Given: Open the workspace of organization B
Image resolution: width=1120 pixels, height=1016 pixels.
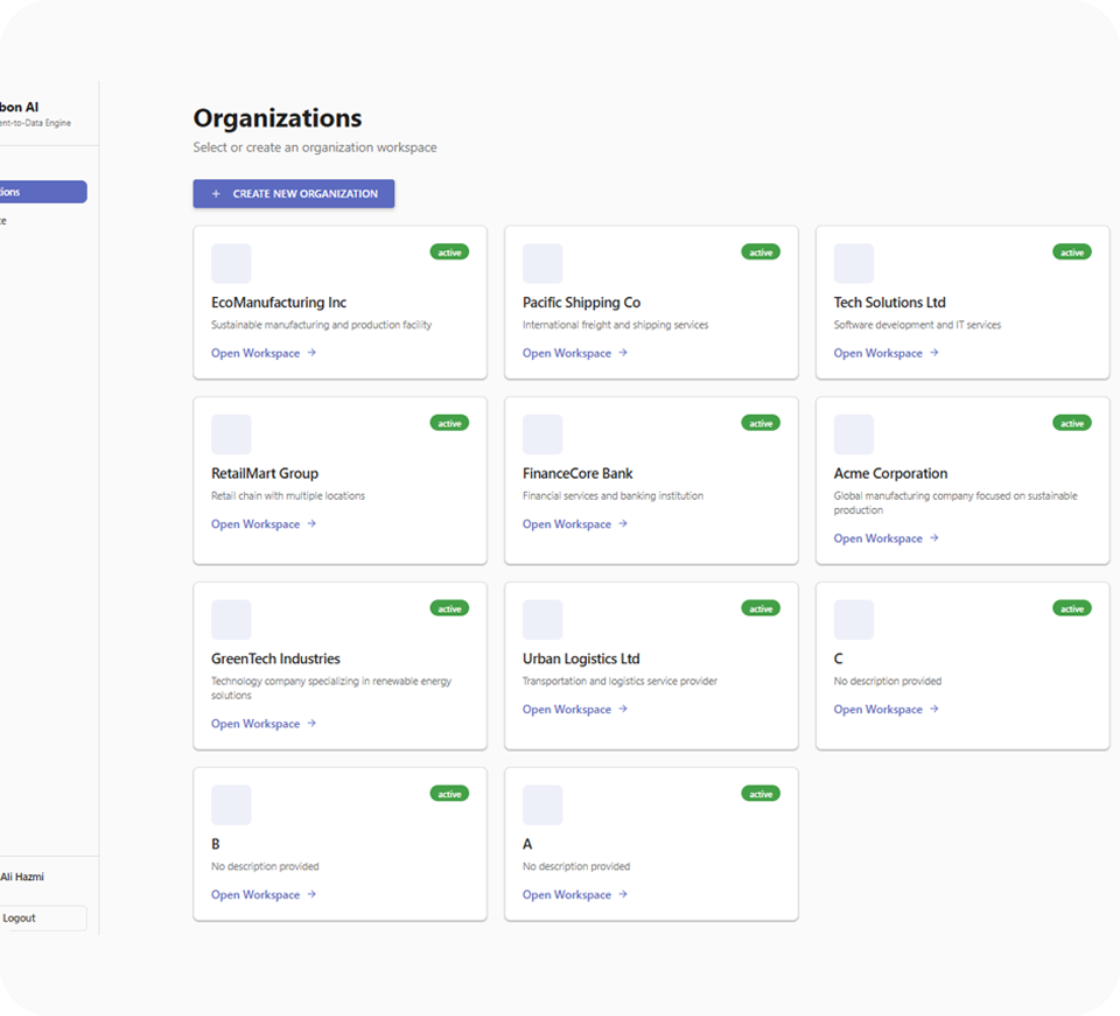Looking at the screenshot, I should (255, 895).
